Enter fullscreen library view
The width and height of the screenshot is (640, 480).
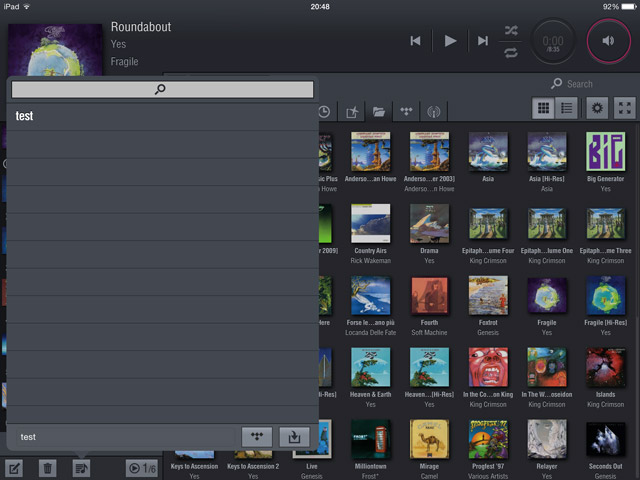pyautogui.click(x=624, y=109)
